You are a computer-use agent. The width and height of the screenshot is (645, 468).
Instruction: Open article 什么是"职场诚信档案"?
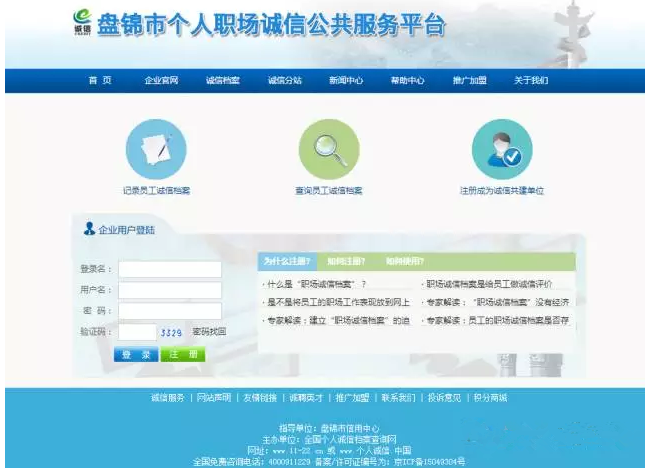tap(315, 285)
